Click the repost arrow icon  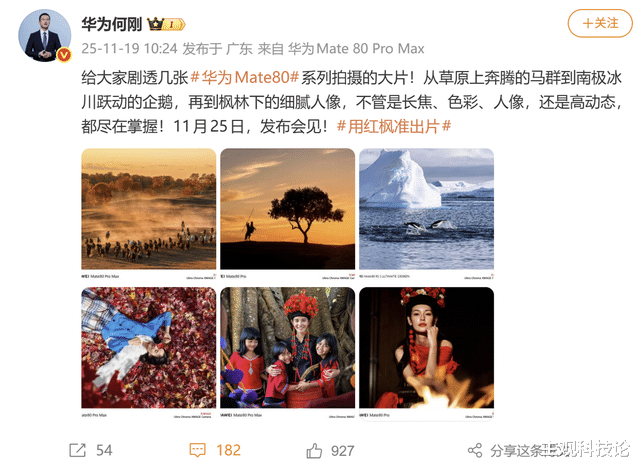click(x=78, y=450)
